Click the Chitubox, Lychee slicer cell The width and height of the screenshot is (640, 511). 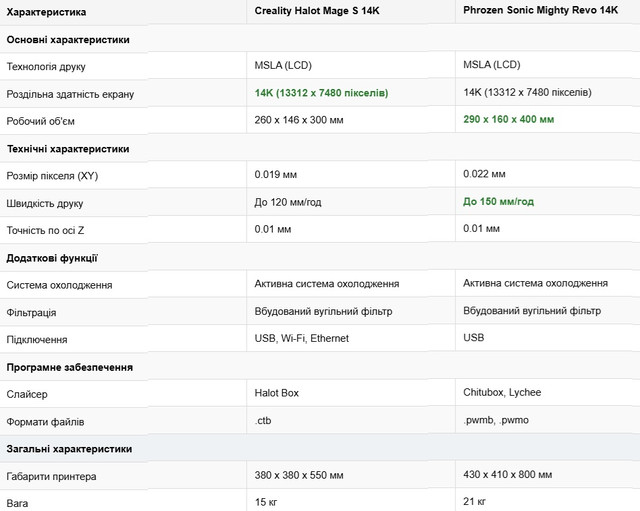pos(502,394)
